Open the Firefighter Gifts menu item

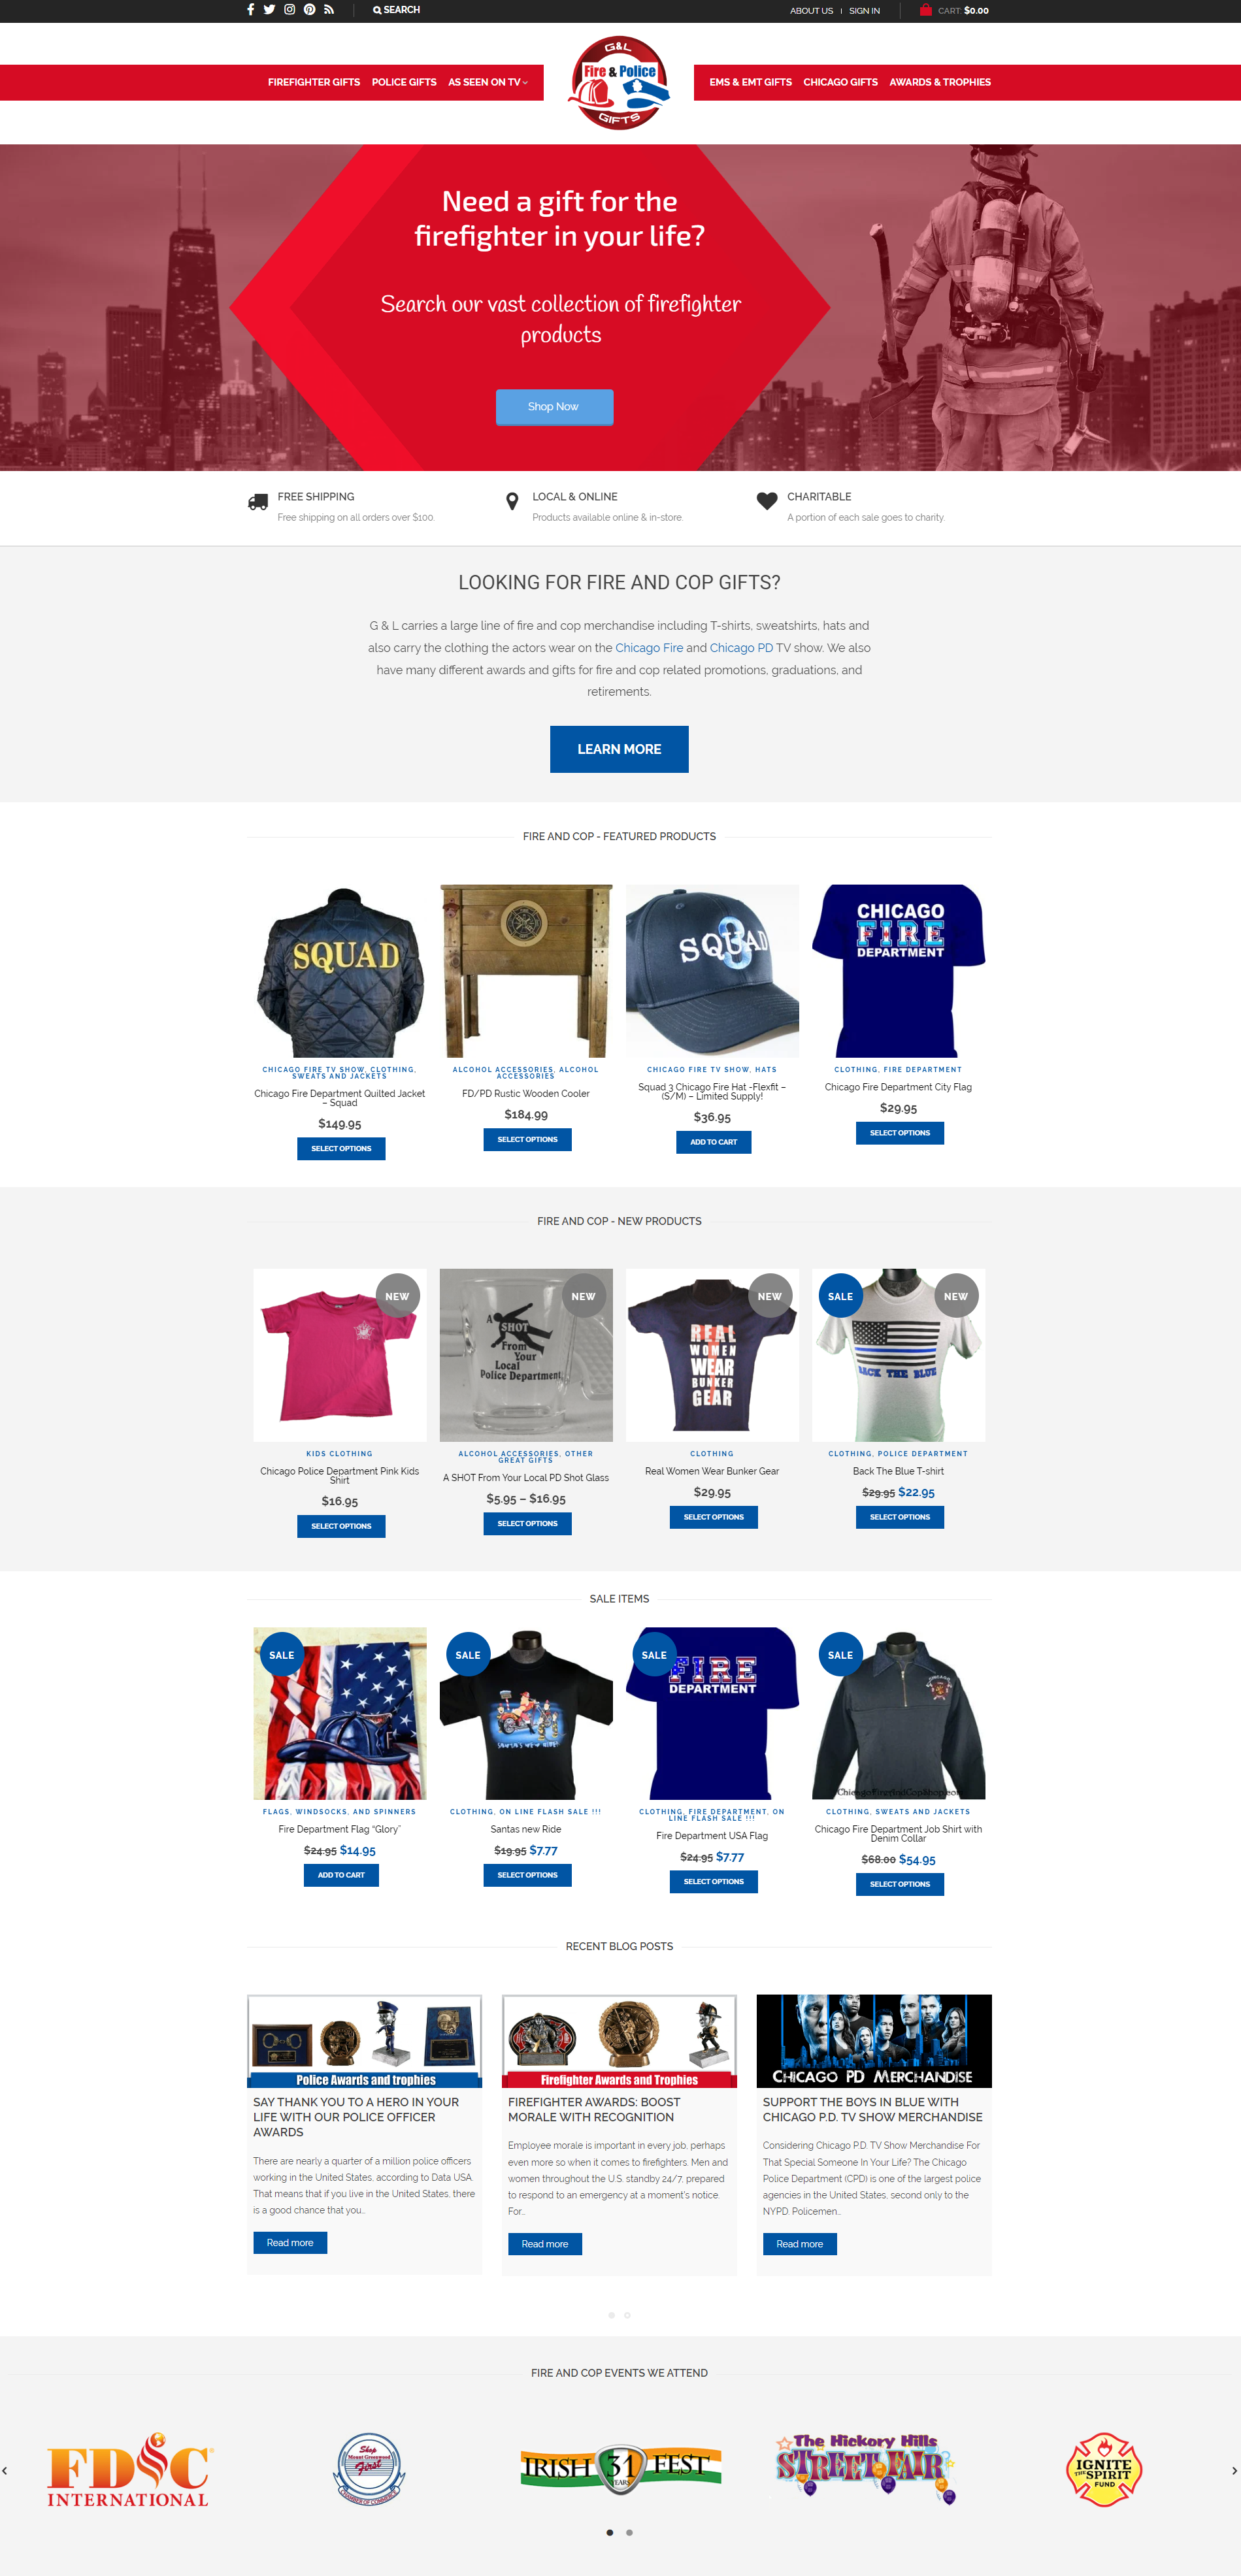coord(314,82)
